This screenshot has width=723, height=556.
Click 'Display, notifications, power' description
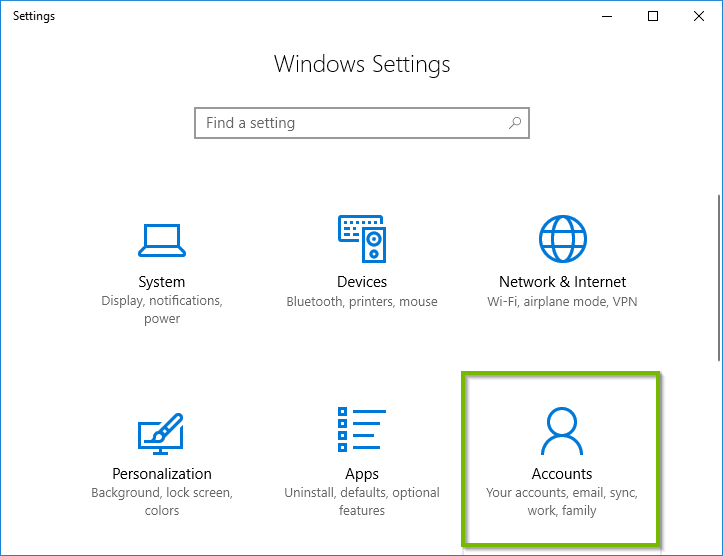coord(161,310)
